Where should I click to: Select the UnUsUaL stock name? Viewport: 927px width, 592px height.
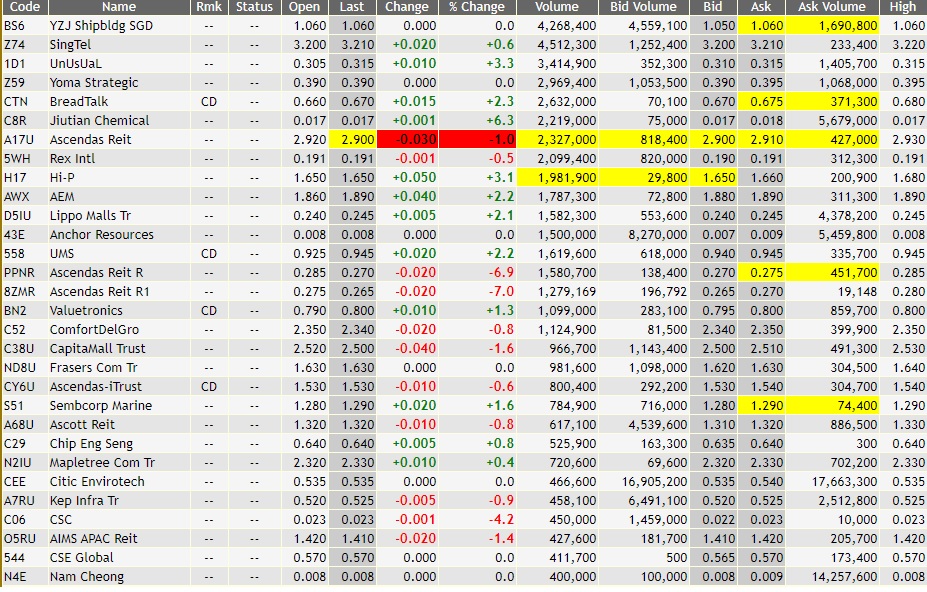(x=76, y=64)
